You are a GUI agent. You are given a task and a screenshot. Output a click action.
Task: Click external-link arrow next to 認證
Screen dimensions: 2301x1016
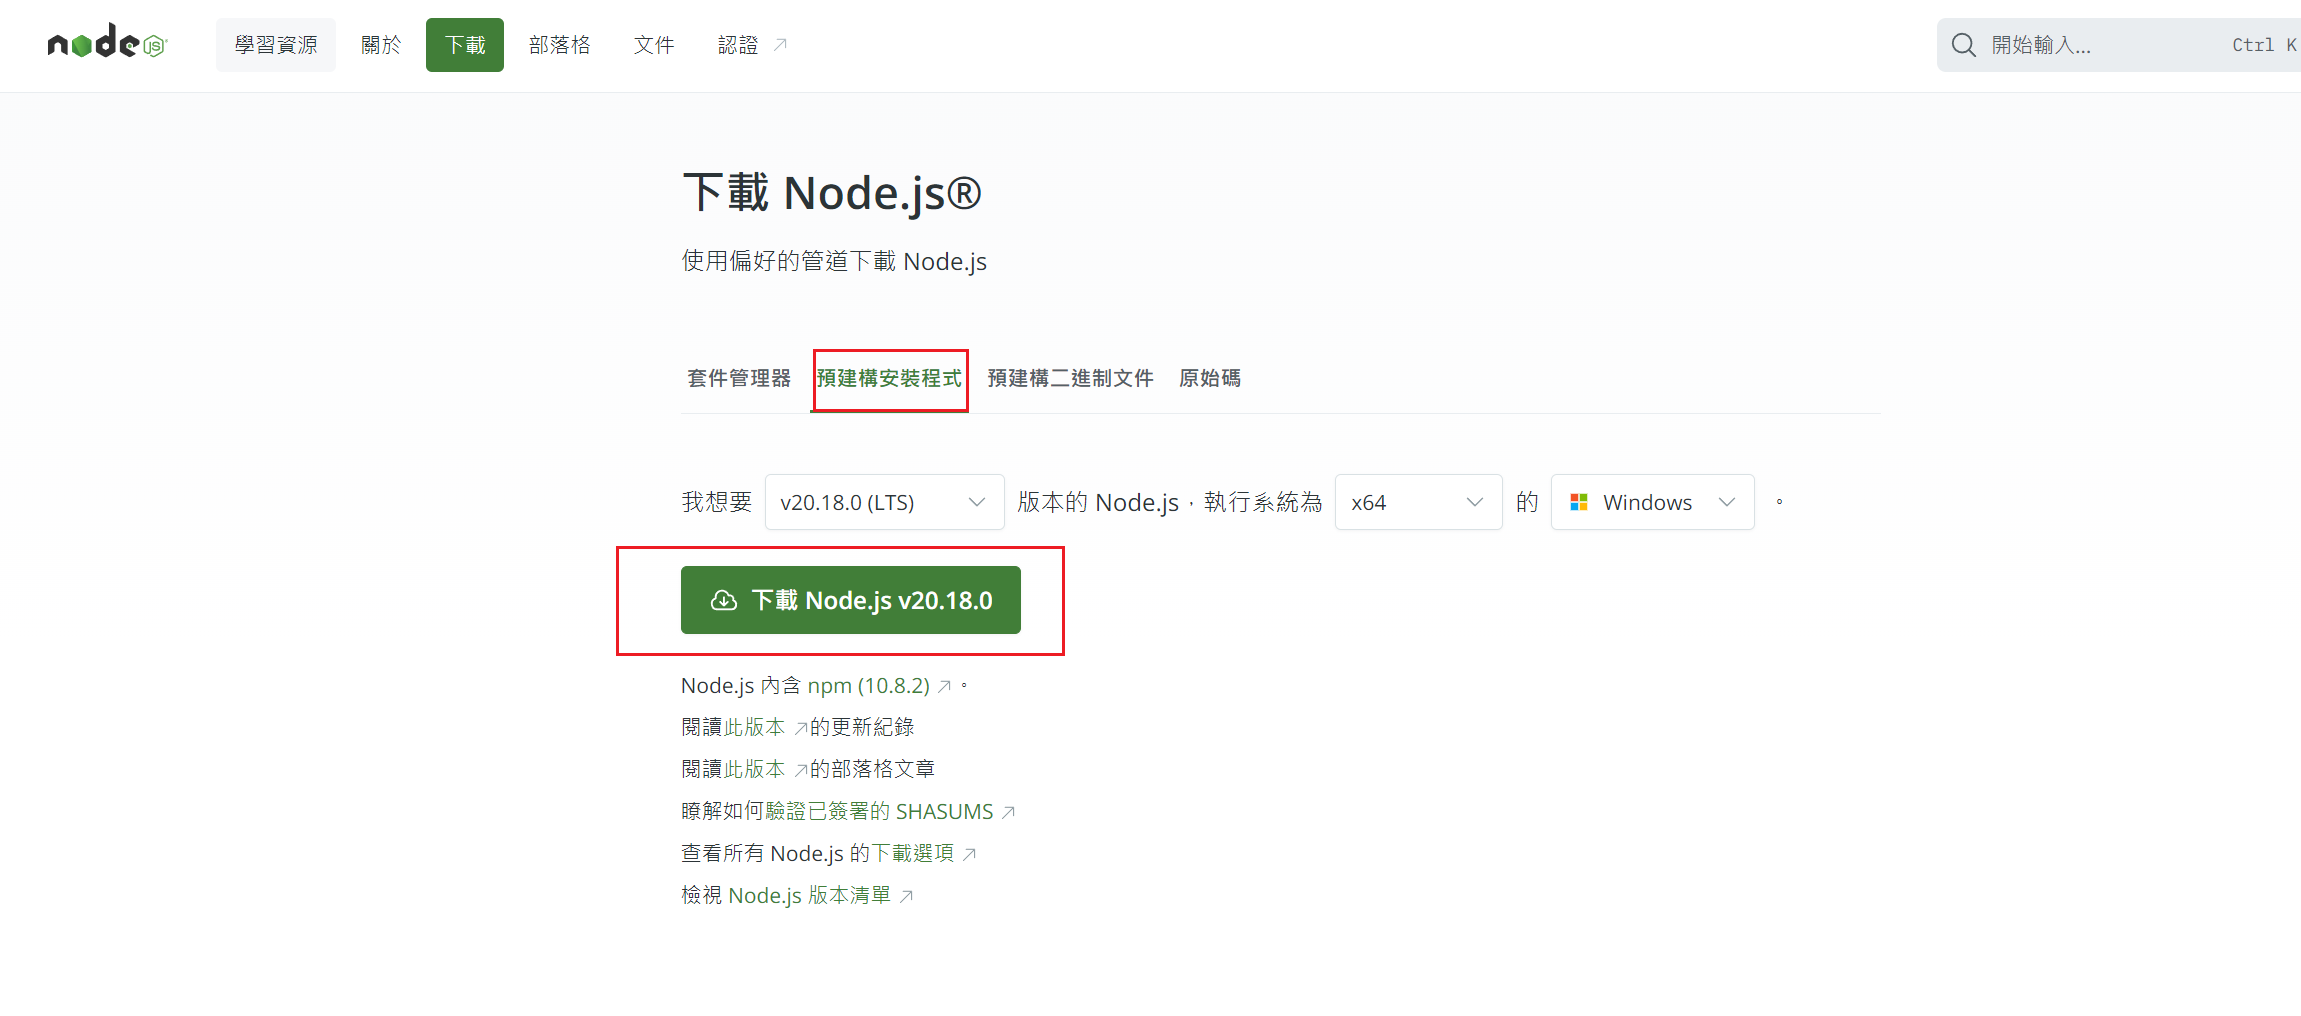pos(781,44)
